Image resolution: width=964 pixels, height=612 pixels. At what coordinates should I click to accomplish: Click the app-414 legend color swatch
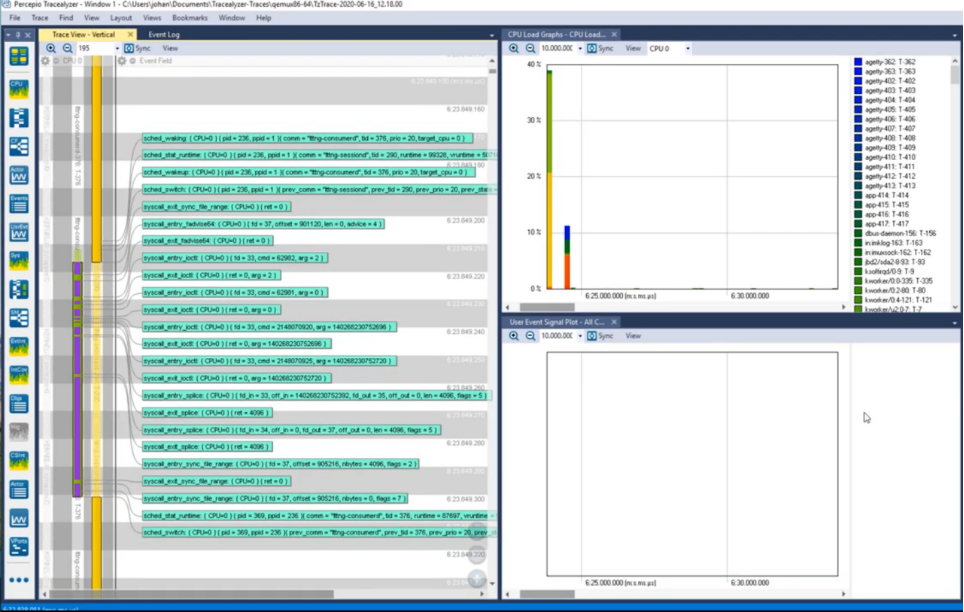click(x=858, y=196)
